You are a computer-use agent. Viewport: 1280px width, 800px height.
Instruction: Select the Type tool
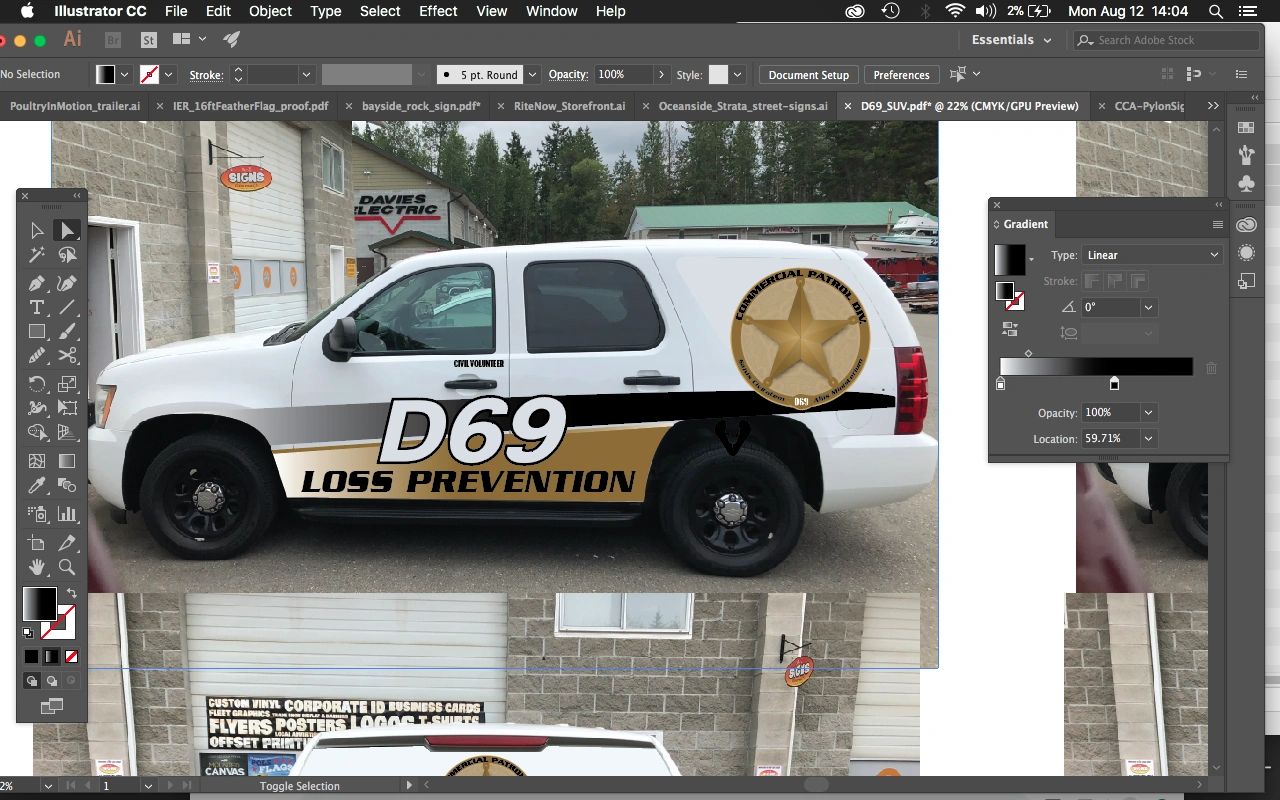(37, 307)
